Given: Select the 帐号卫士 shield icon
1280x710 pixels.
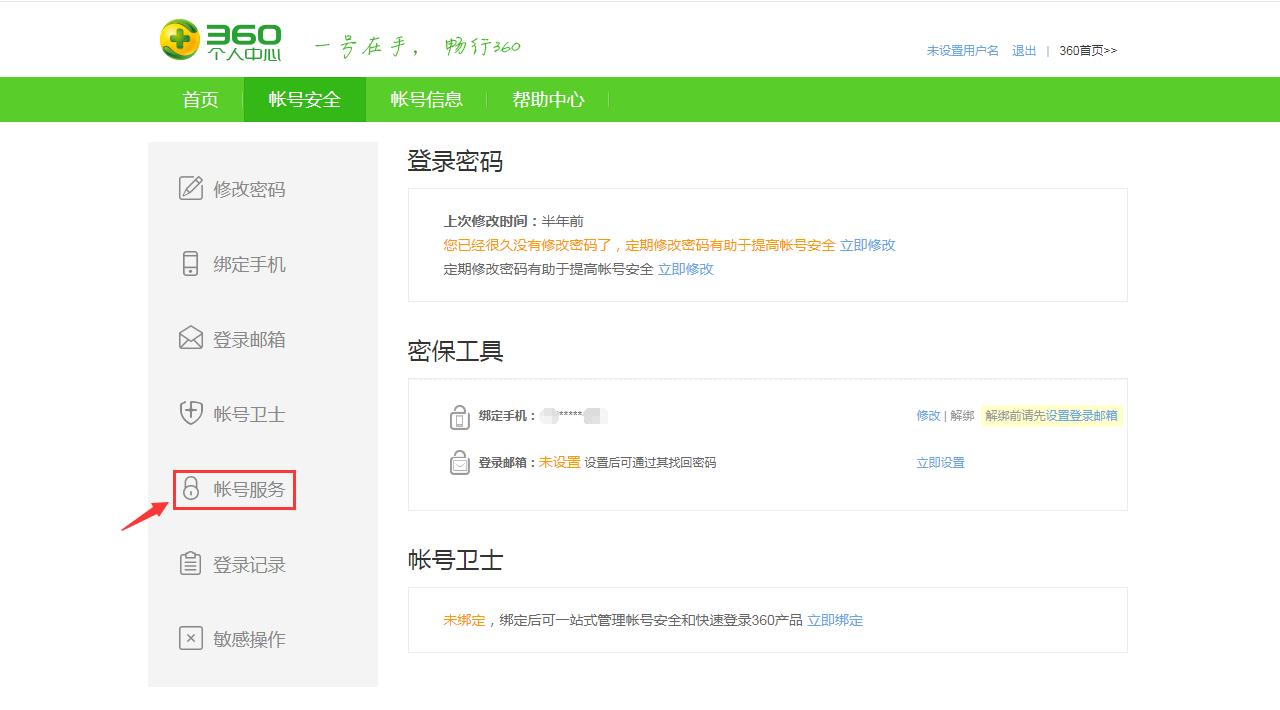Looking at the screenshot, I should point(190,414).
